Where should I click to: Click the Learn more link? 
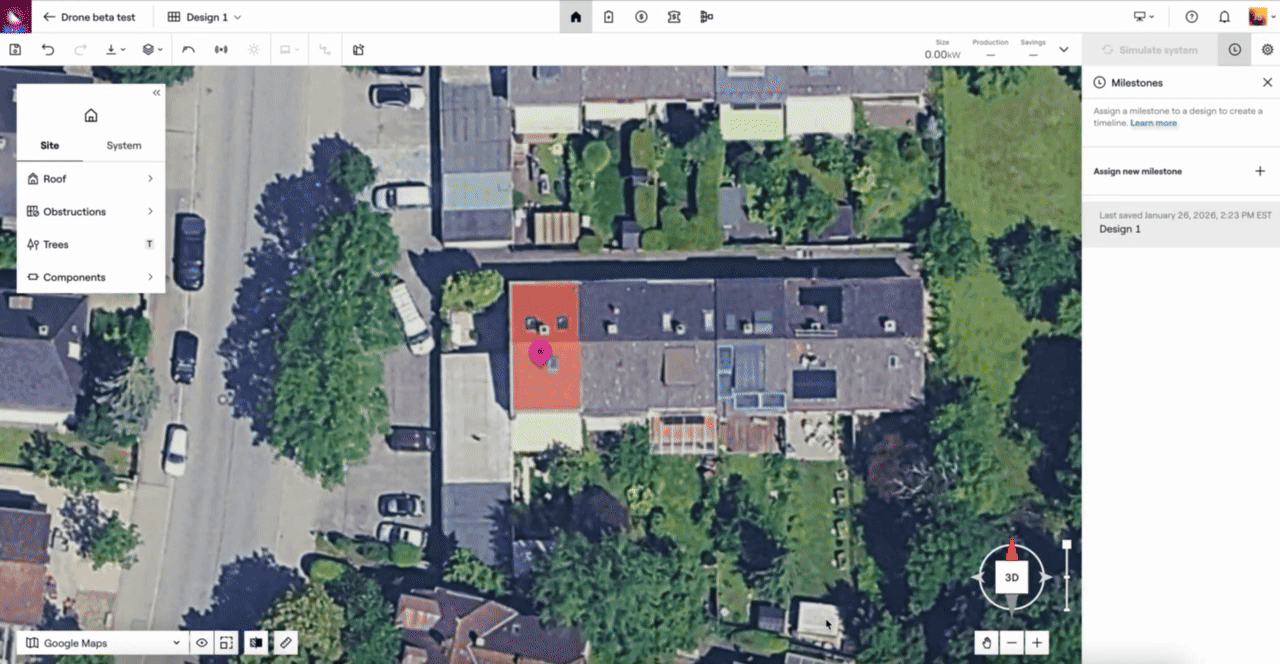tap(1153, 123)
